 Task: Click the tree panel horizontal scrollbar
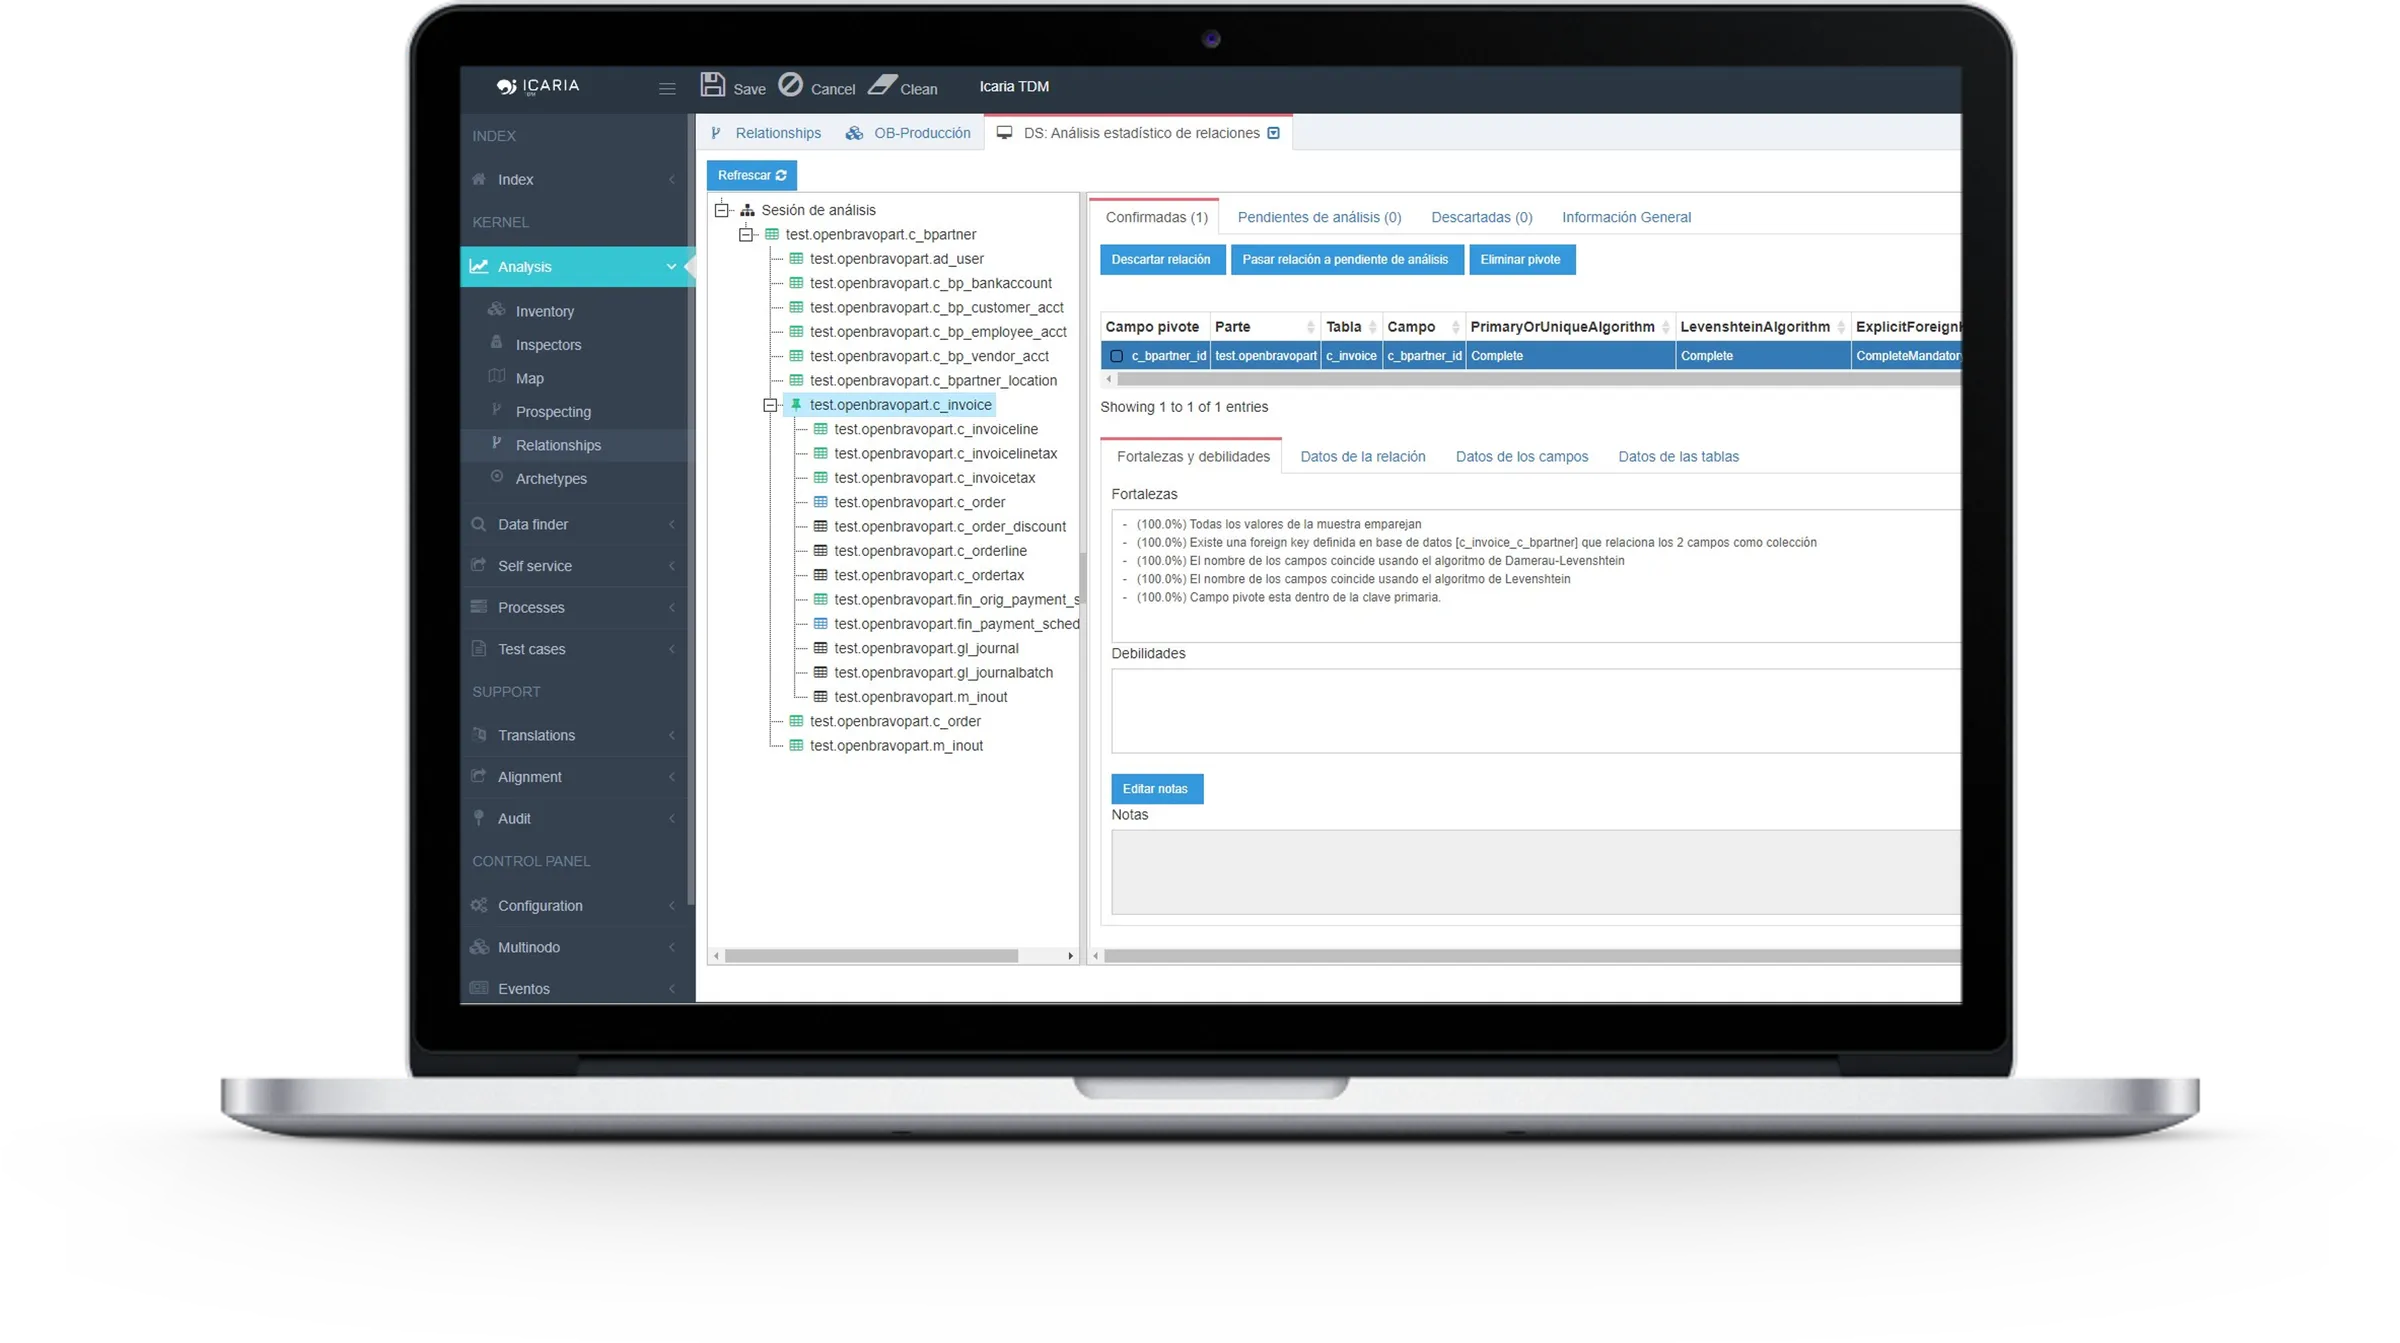pos(872,956)
